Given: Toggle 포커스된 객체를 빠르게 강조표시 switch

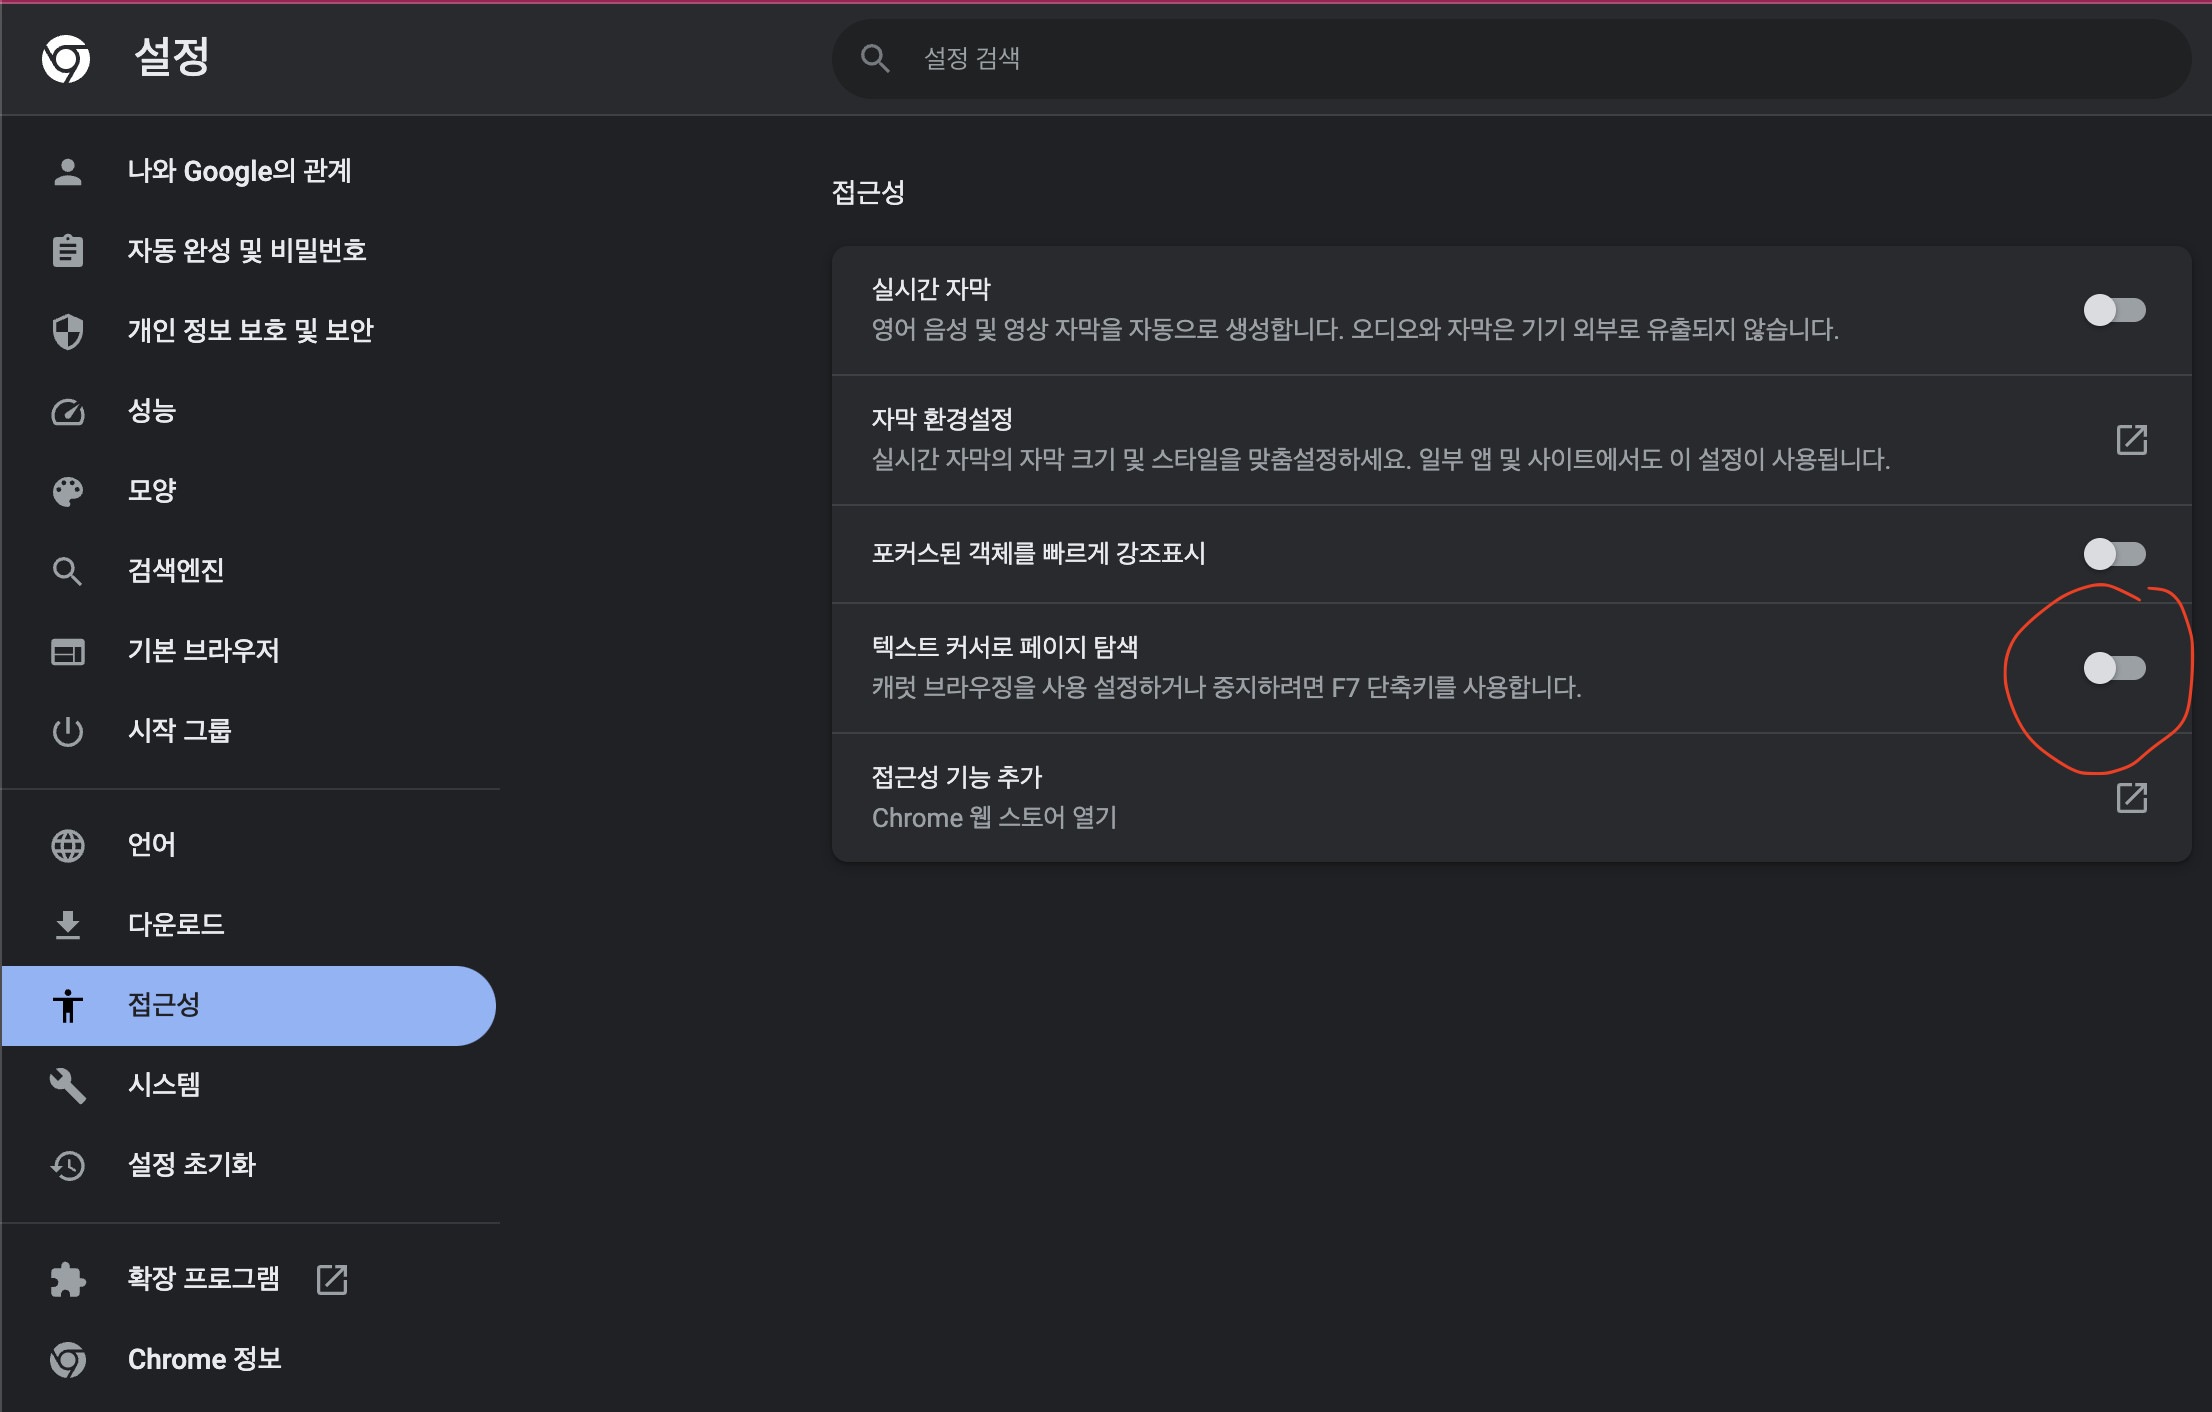Looking at the screenshot, I should pos(2114,553).
